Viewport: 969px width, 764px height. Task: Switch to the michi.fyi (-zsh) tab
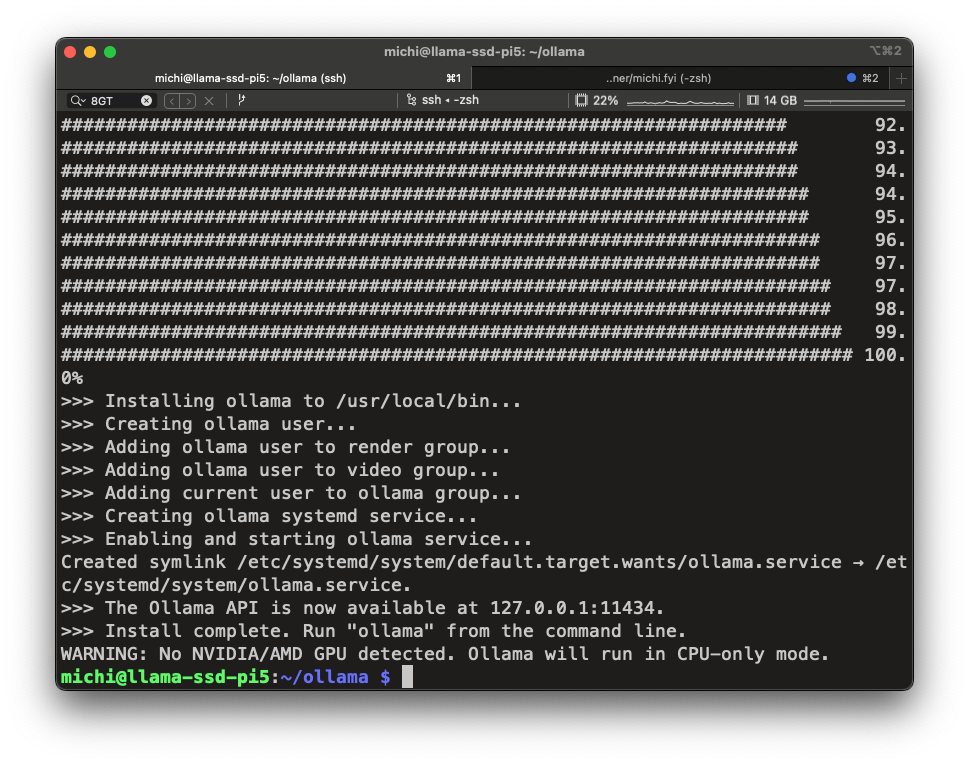tap(658, 78)
